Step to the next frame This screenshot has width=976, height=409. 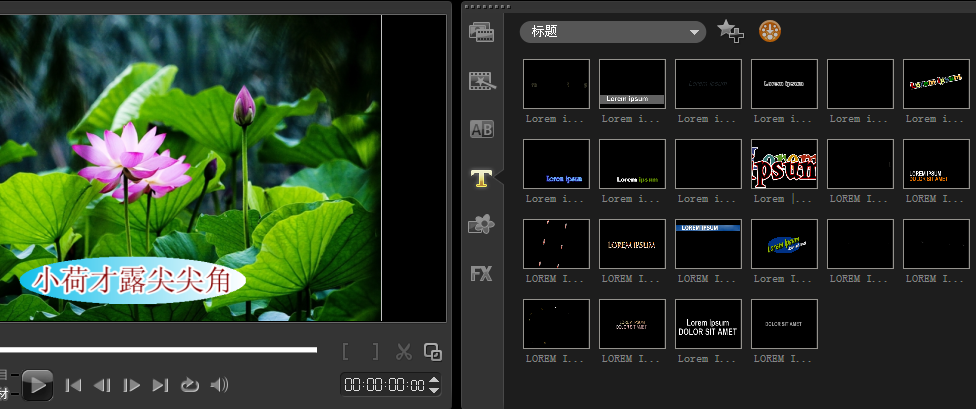(x=131, y=384)
